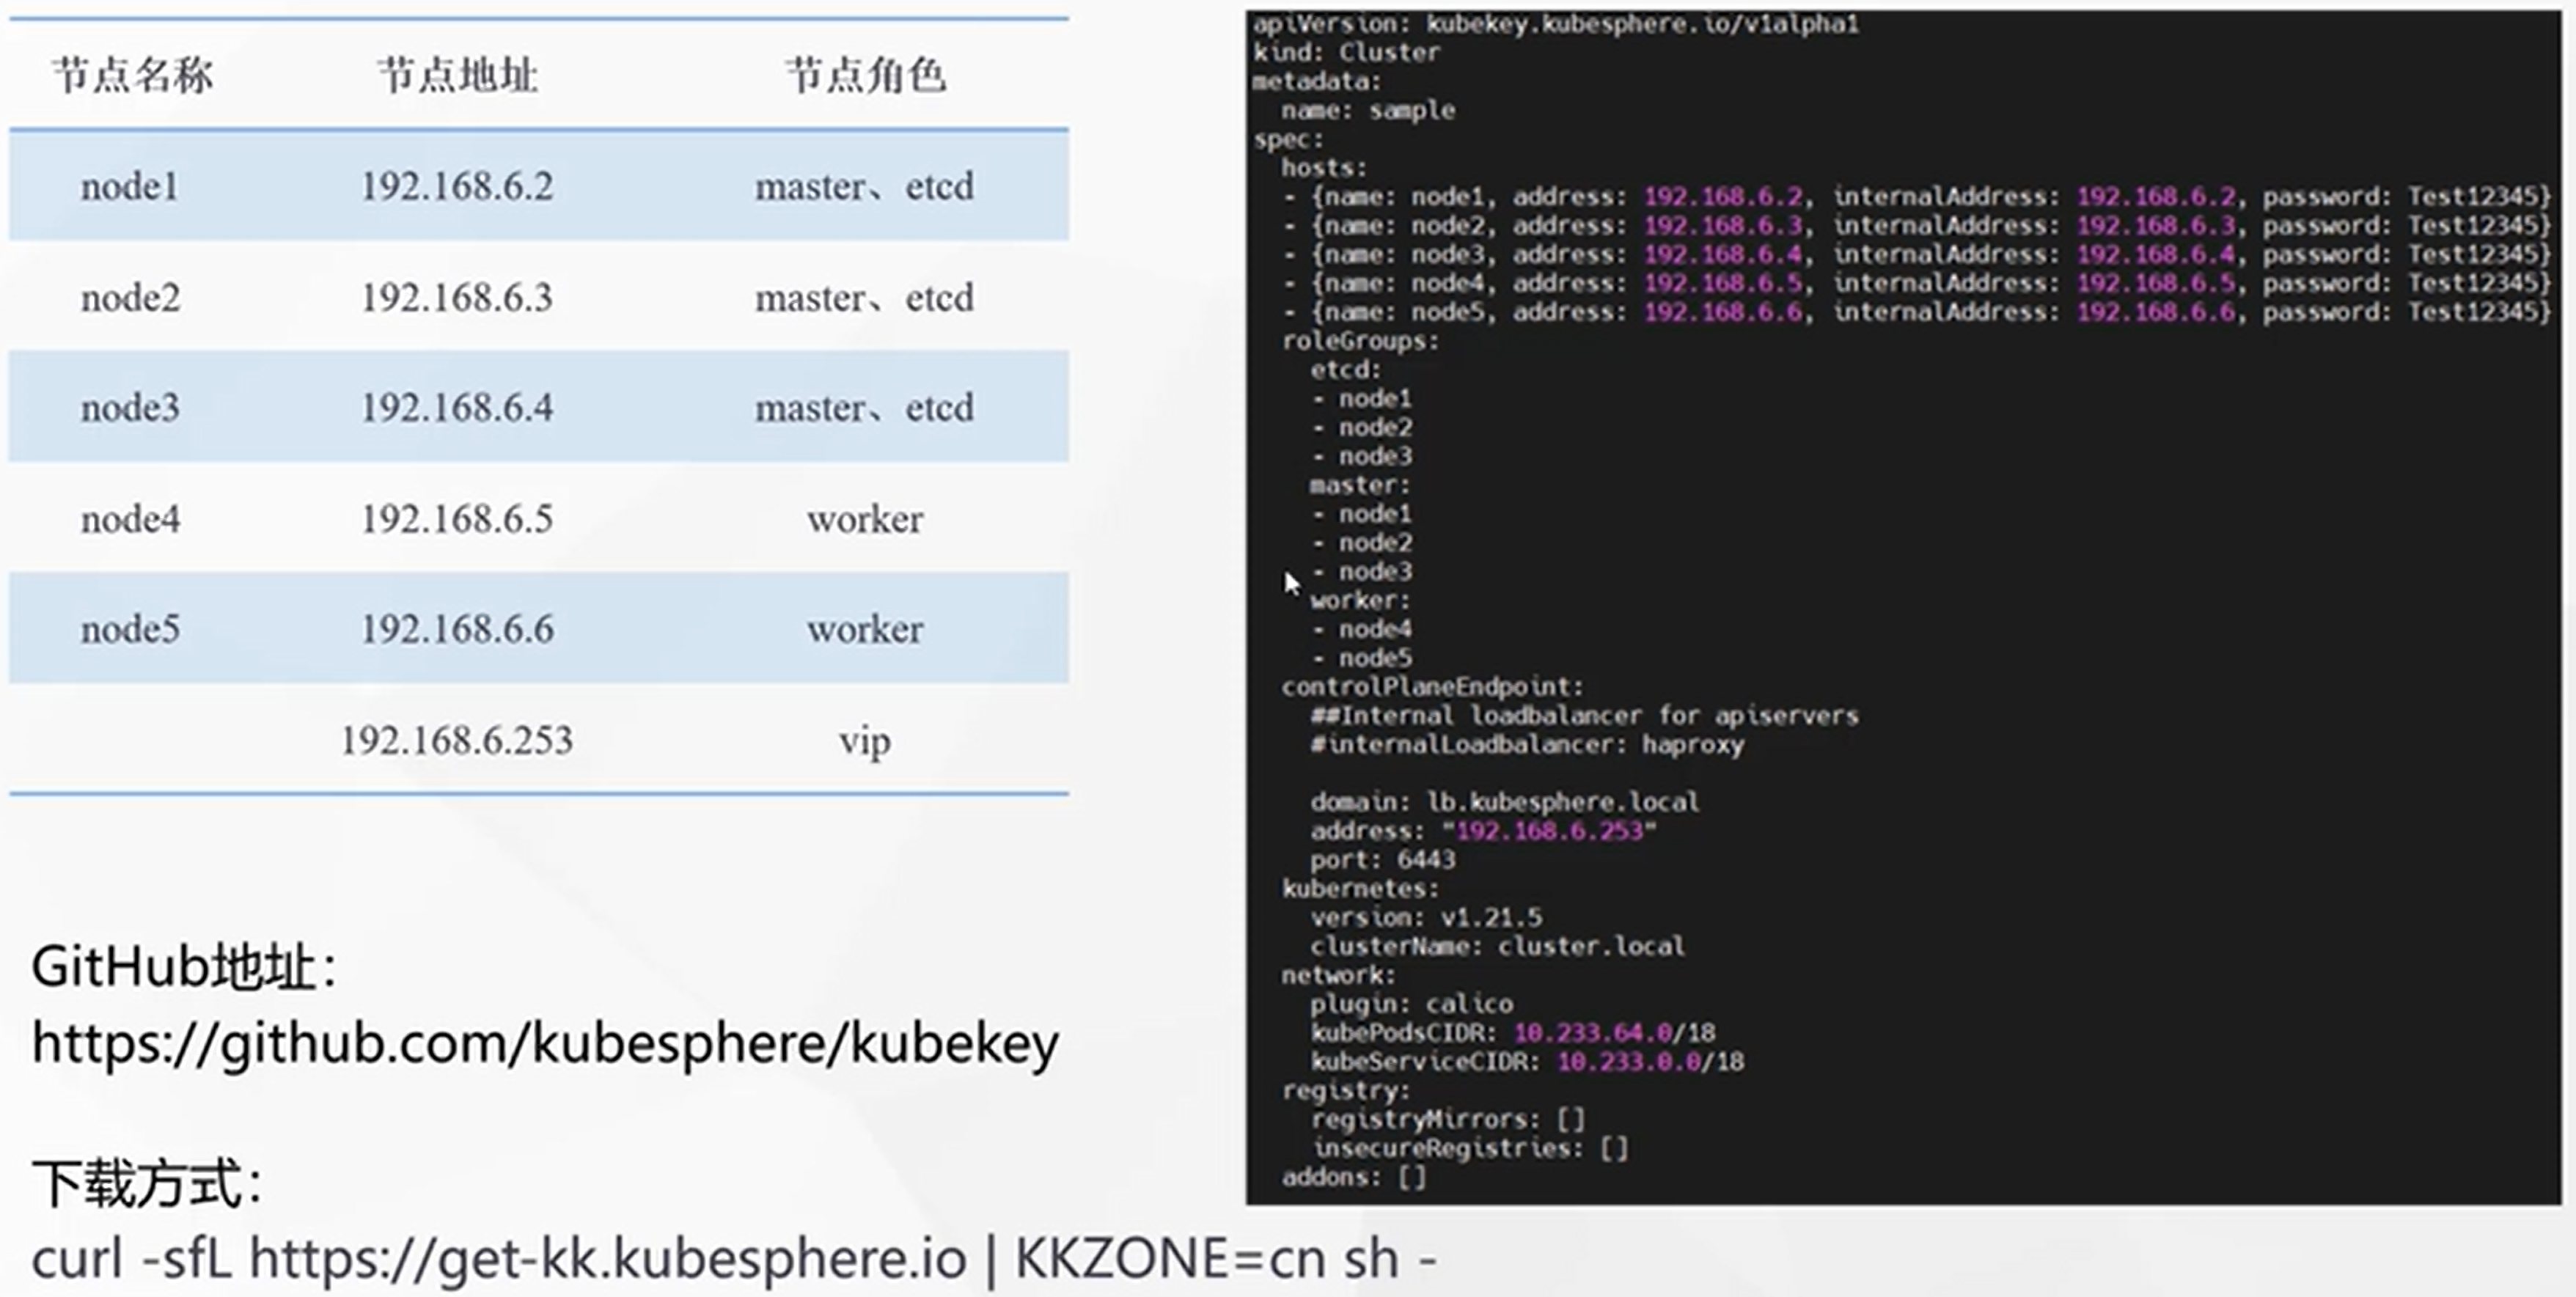The width and height of the screenshot is (2576, 1297).
Task: Click the table address 192.168.6.3
Action: [457, 297]
